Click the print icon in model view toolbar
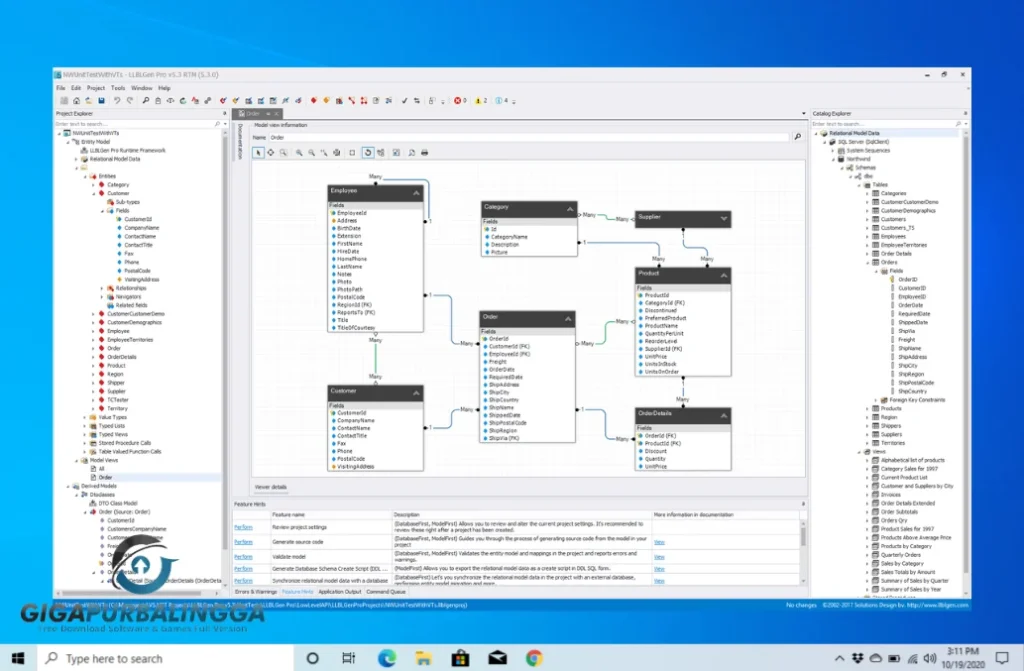Viewport: 1024px width, 671px height. [x=425, y=152]
